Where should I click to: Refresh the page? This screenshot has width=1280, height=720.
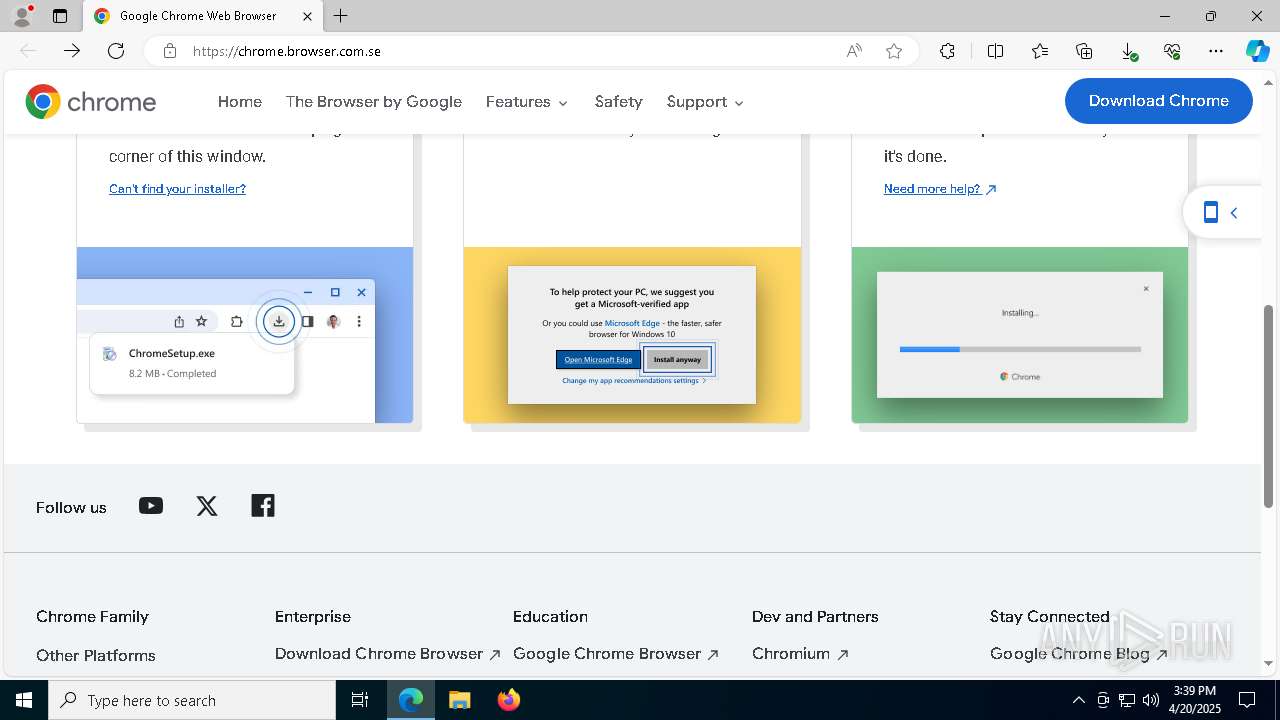pyautogui.click(x=116, y=51)
